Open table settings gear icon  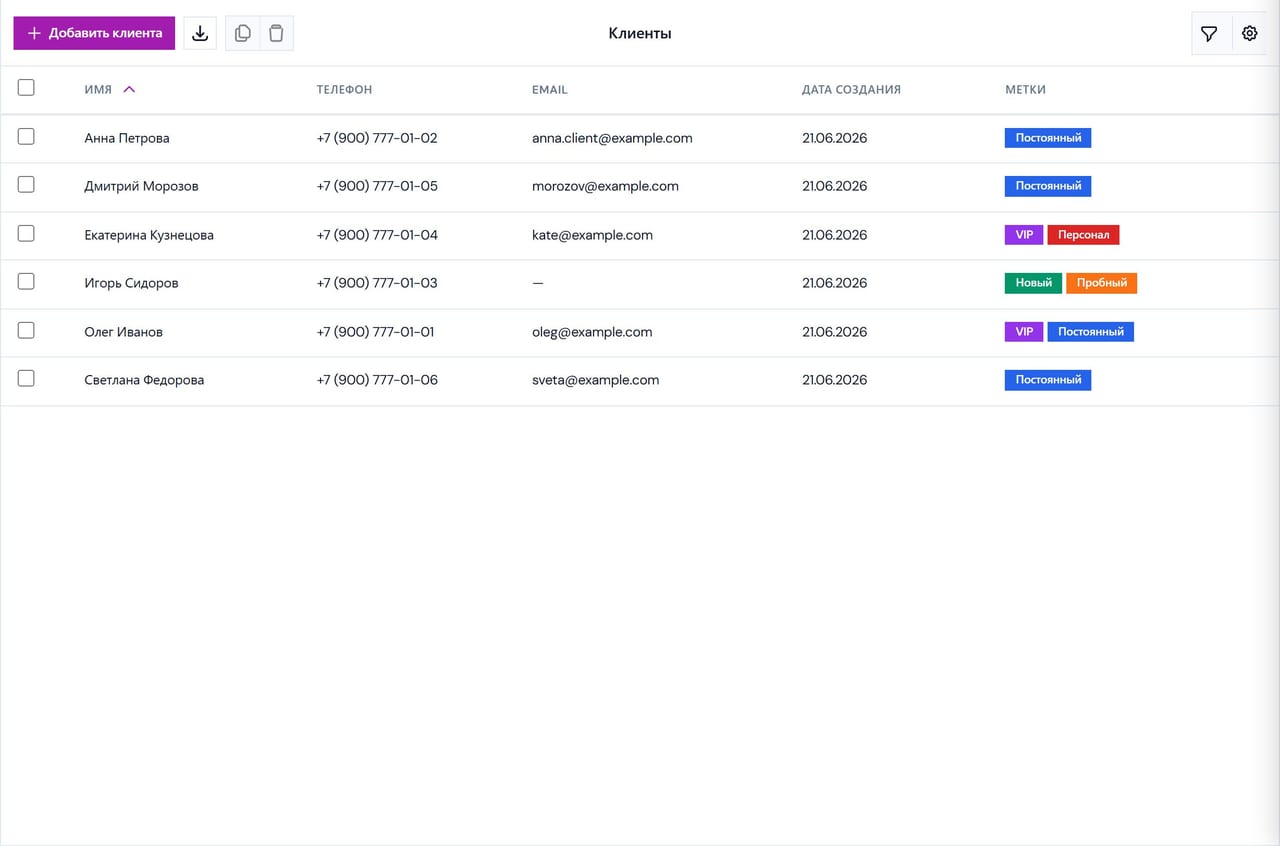coord(1250,34)
